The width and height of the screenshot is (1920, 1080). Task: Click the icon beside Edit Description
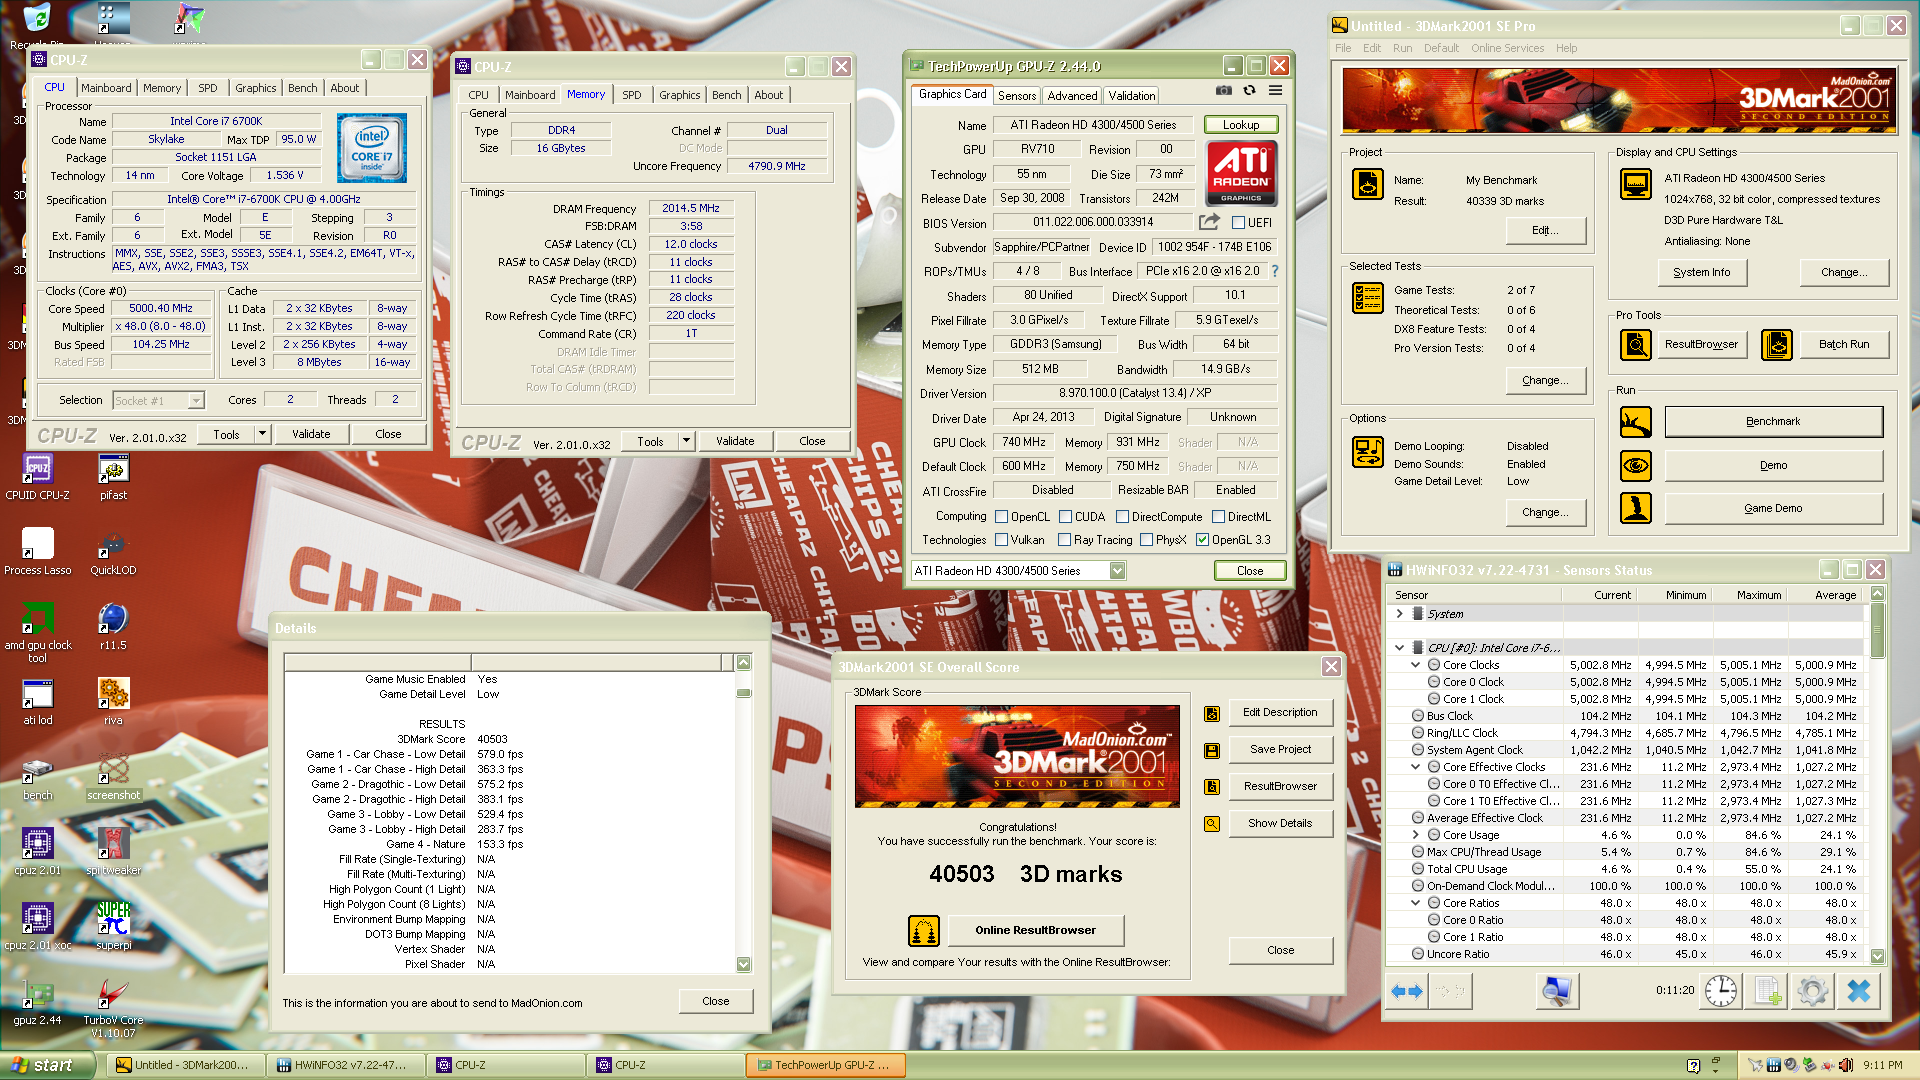click(x=1212, y=713)
